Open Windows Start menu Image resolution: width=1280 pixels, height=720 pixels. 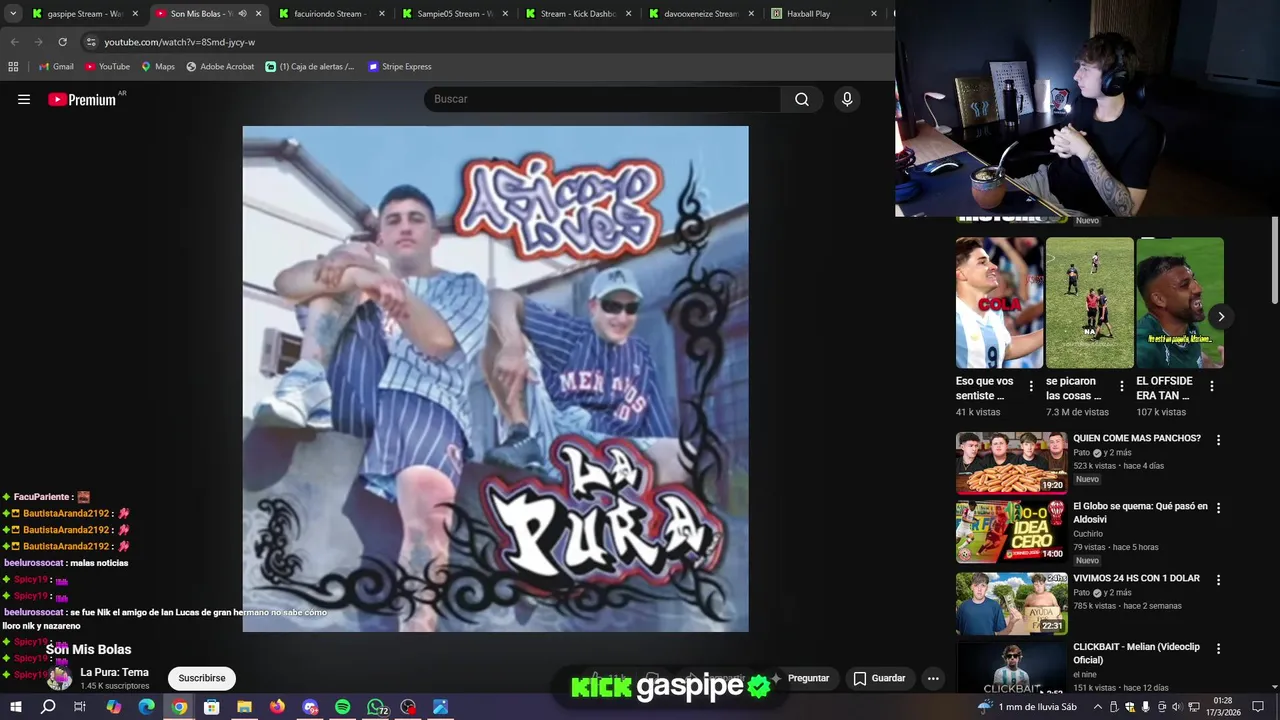(x=15, y=707)
